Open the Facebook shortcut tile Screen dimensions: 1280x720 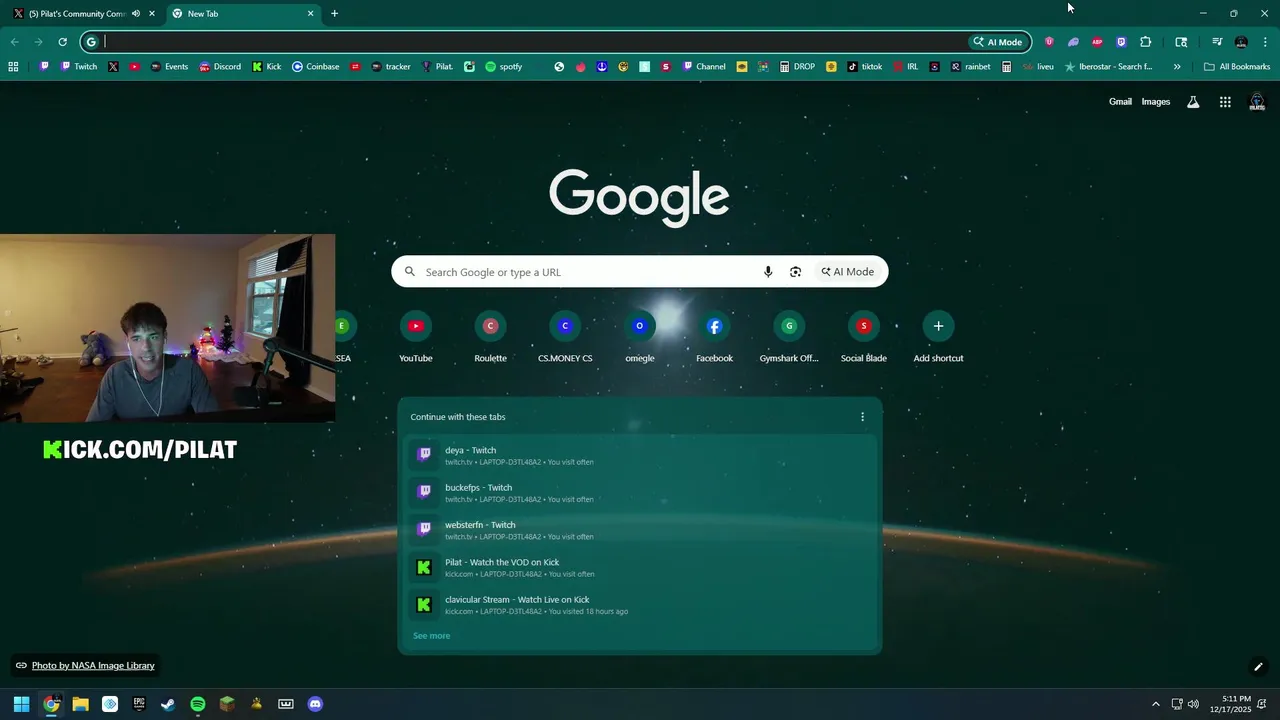coord(714,337)
